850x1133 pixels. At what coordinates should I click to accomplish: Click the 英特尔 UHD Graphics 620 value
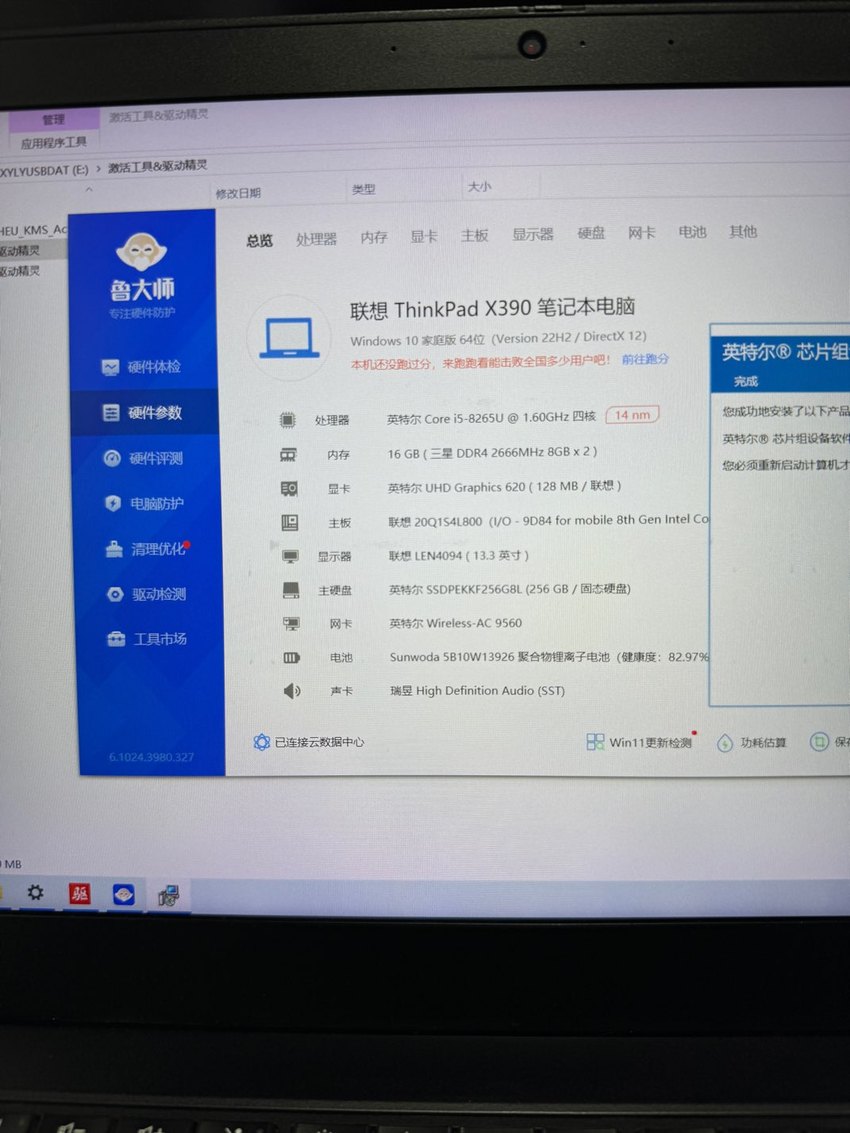pos(505,487)
